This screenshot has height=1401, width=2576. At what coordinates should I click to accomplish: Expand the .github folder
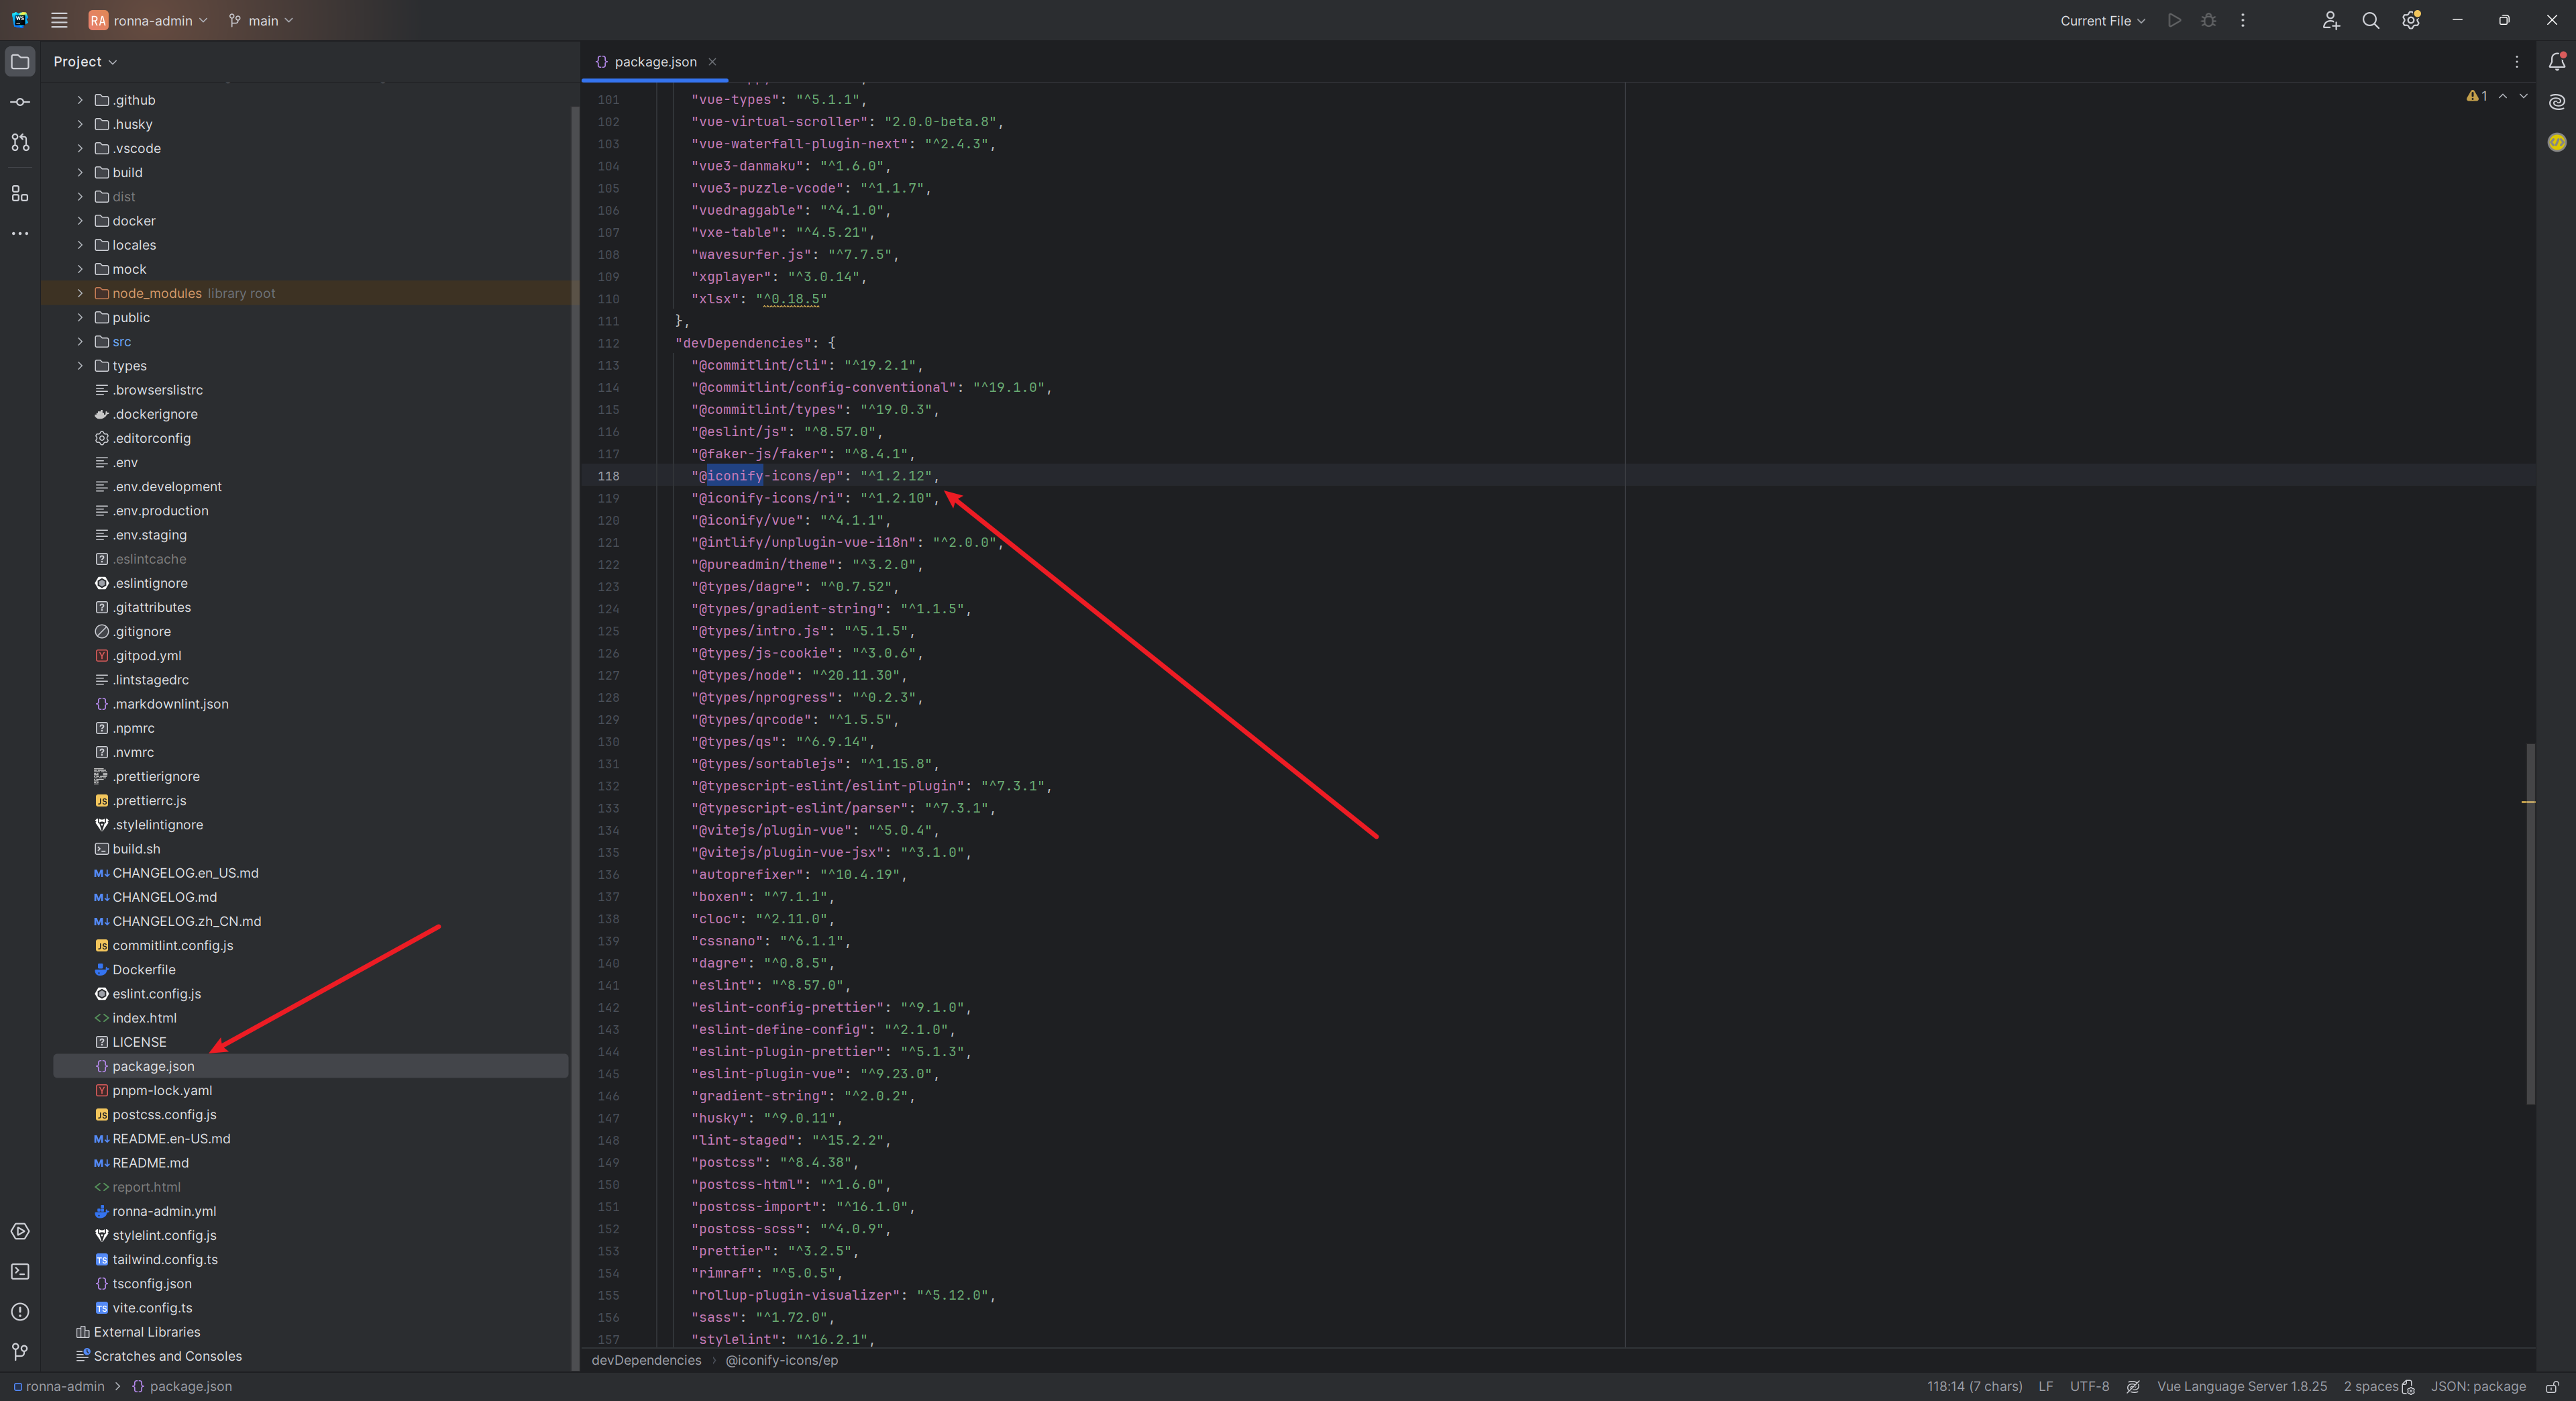80,100
